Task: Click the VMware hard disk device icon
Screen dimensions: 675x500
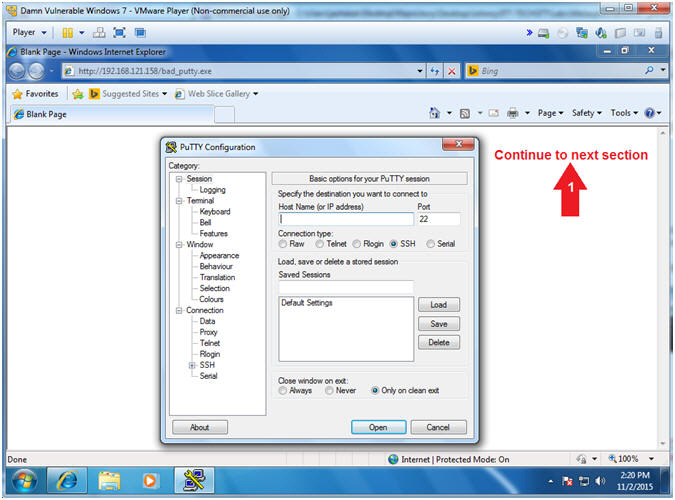Action: pyautogui.click(x=544, y=33)
